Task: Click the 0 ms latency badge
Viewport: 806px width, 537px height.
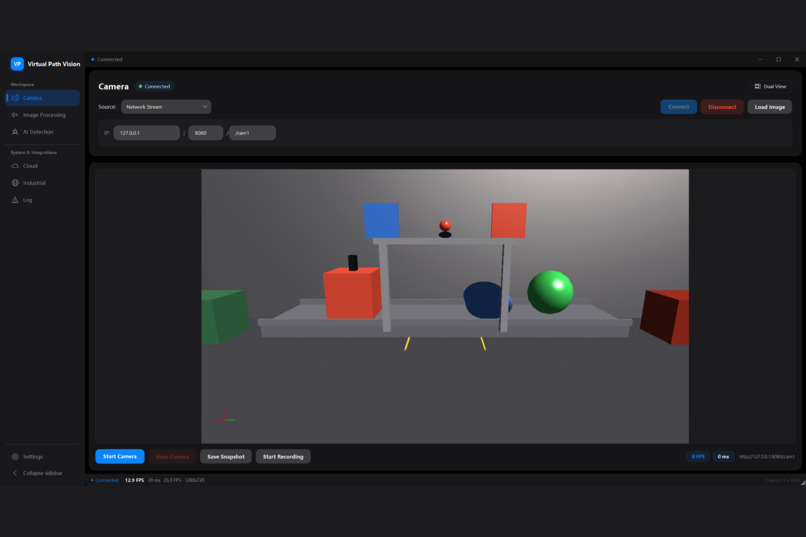Action: pos(723,456)
